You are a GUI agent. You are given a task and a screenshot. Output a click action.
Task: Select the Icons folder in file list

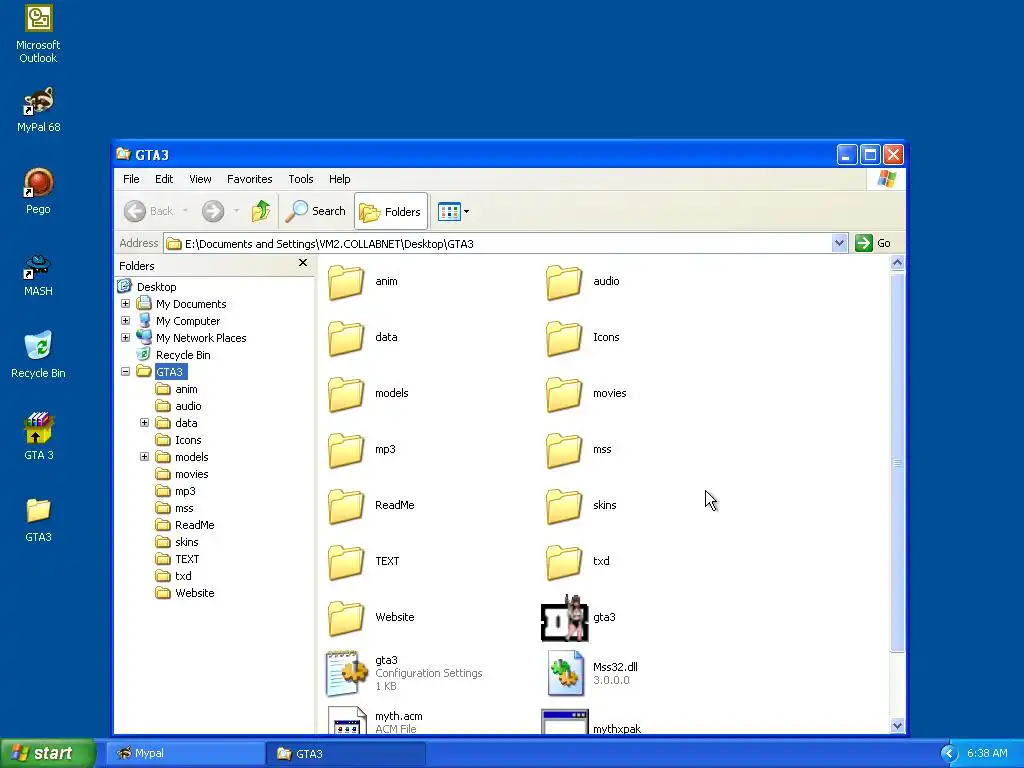click(x=583, y=338)
